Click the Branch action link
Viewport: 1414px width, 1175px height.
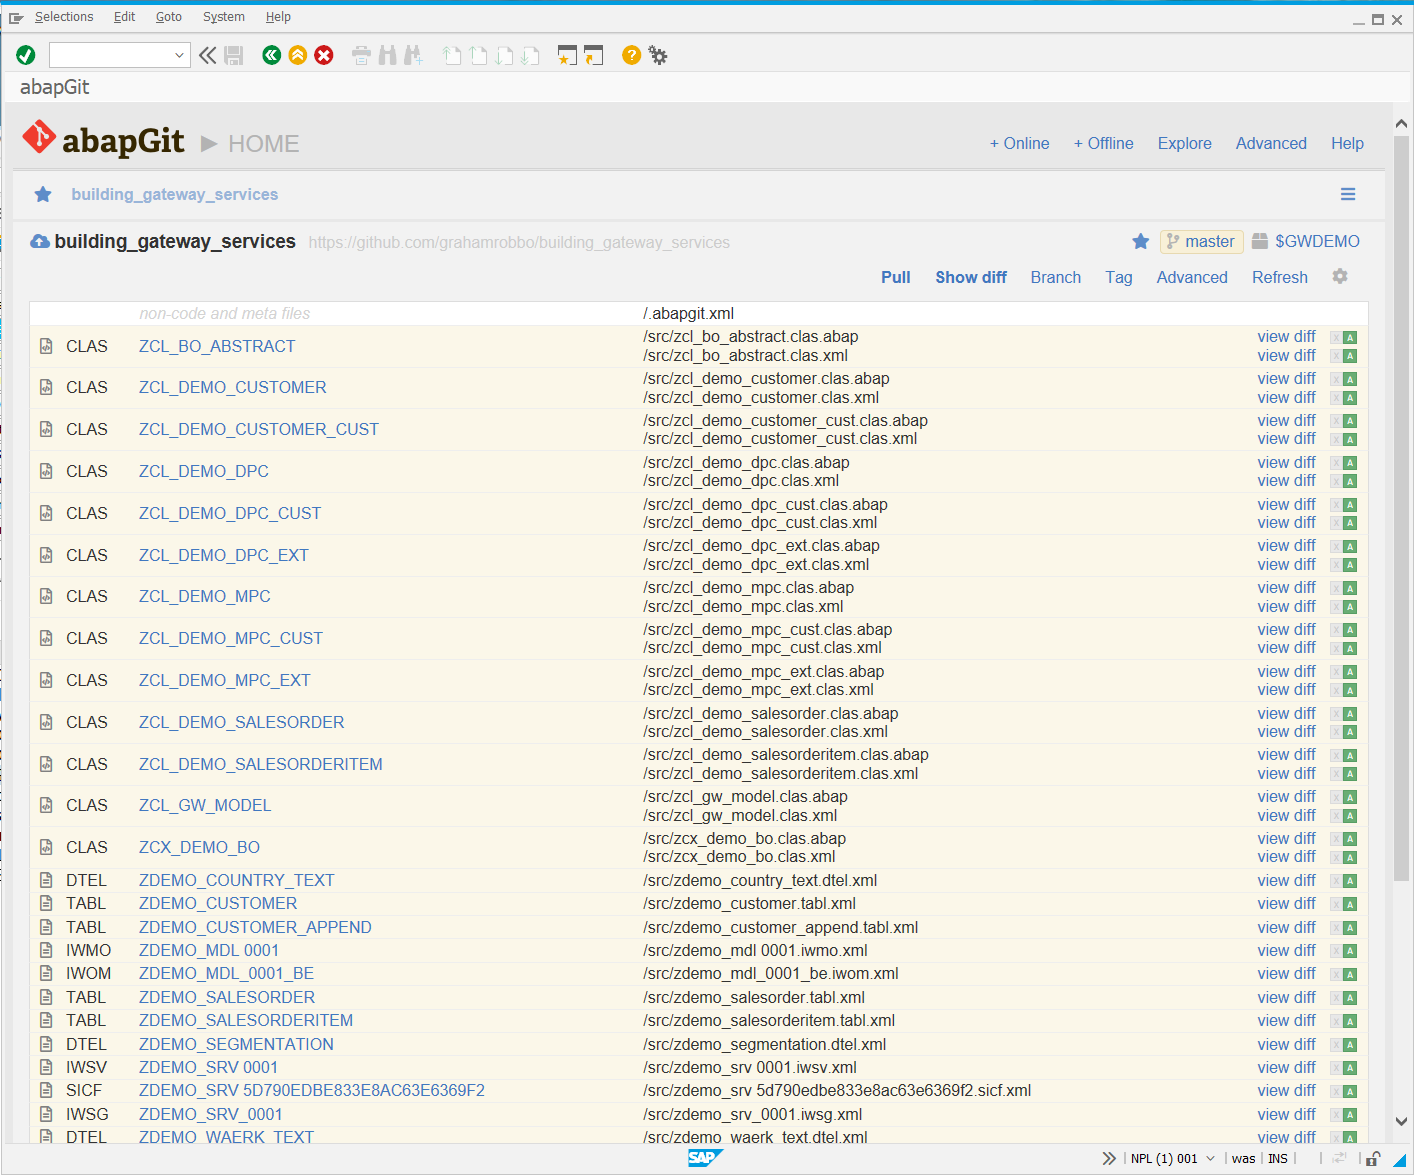1055,277
